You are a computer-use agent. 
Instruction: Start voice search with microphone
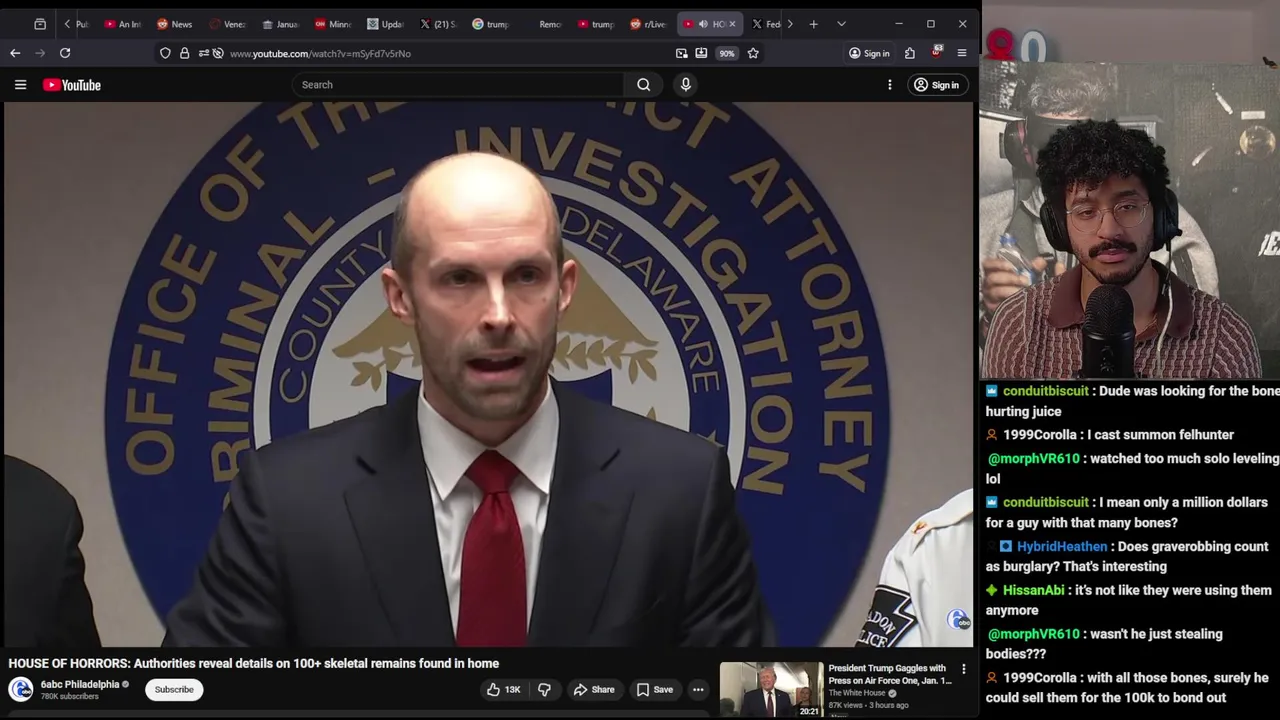(x=686, y=85)
